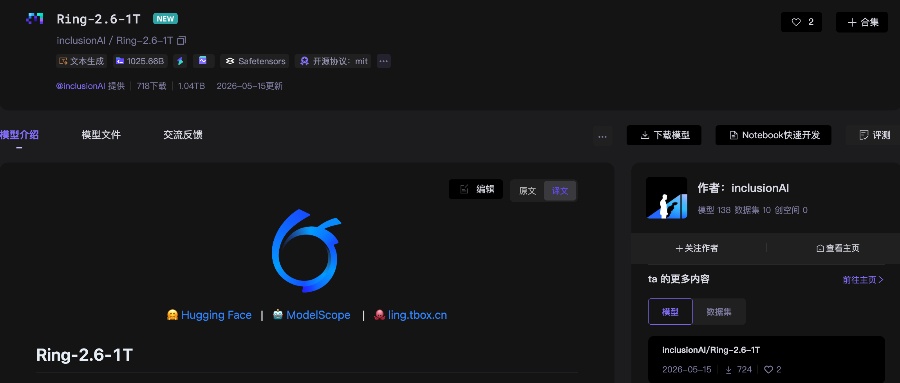The image size is (900, 383).
Task: Click the Safetensors tag
Action: coord(254,61)
